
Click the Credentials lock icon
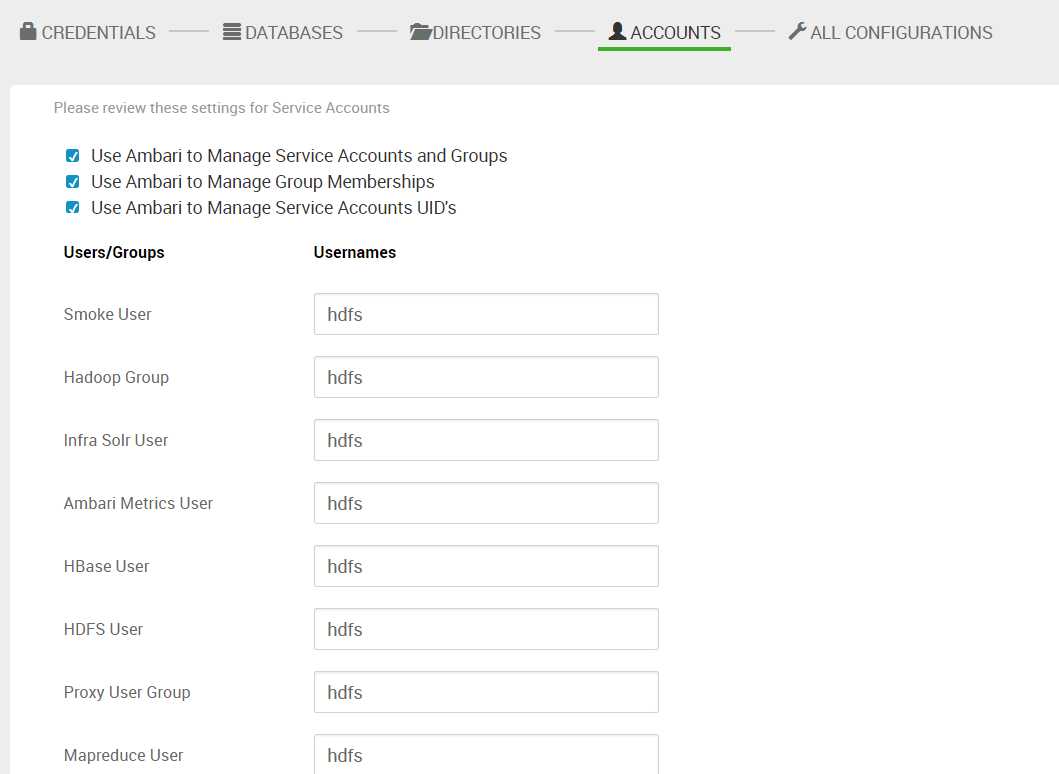coord(28,31)
